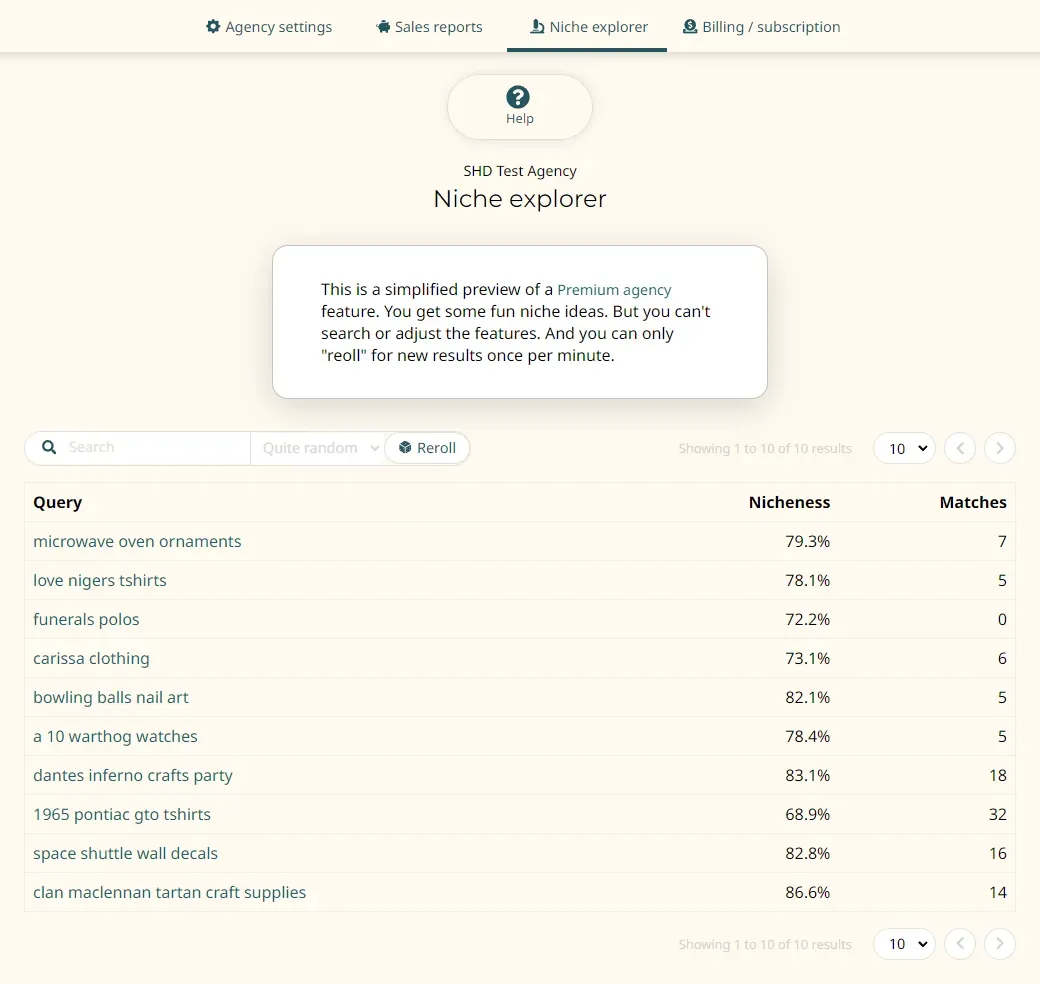This screenshot has height=984, width=1040.
Task: Go to next page using top arrow
Action: tap(999, 448)
